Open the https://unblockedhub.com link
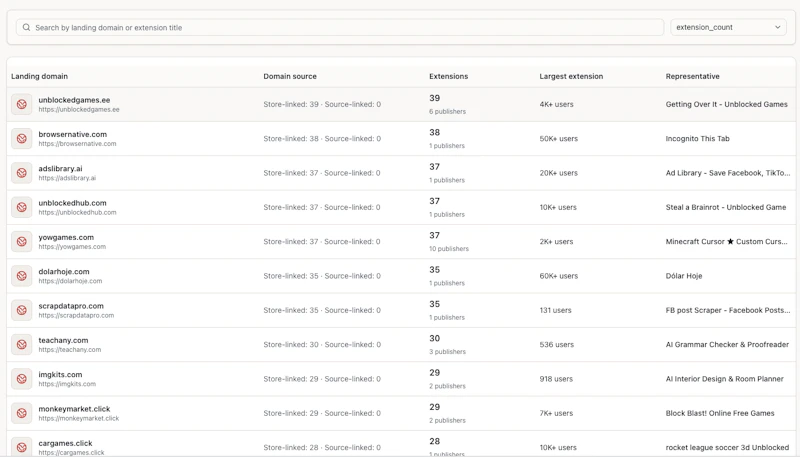The width and height of the screenshot is (800, 457). (77, 212)
